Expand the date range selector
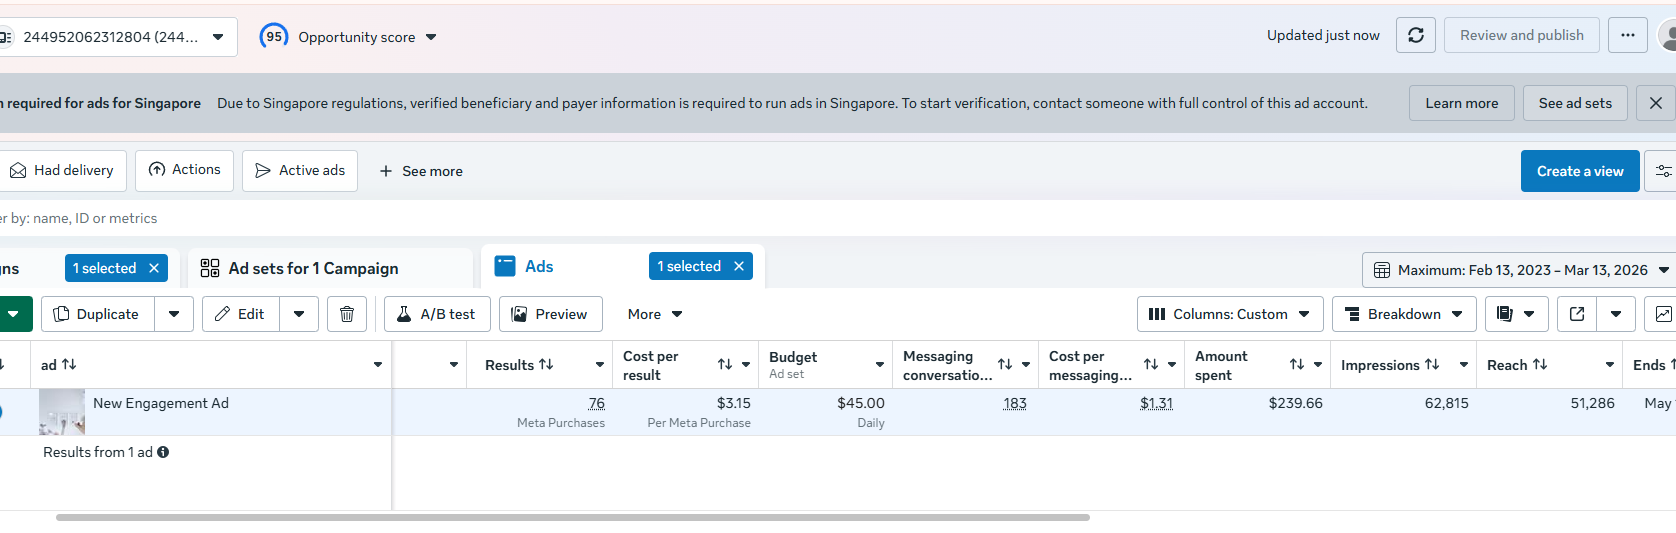Viewport: 1676px width, 533px height. point(1520,270)
